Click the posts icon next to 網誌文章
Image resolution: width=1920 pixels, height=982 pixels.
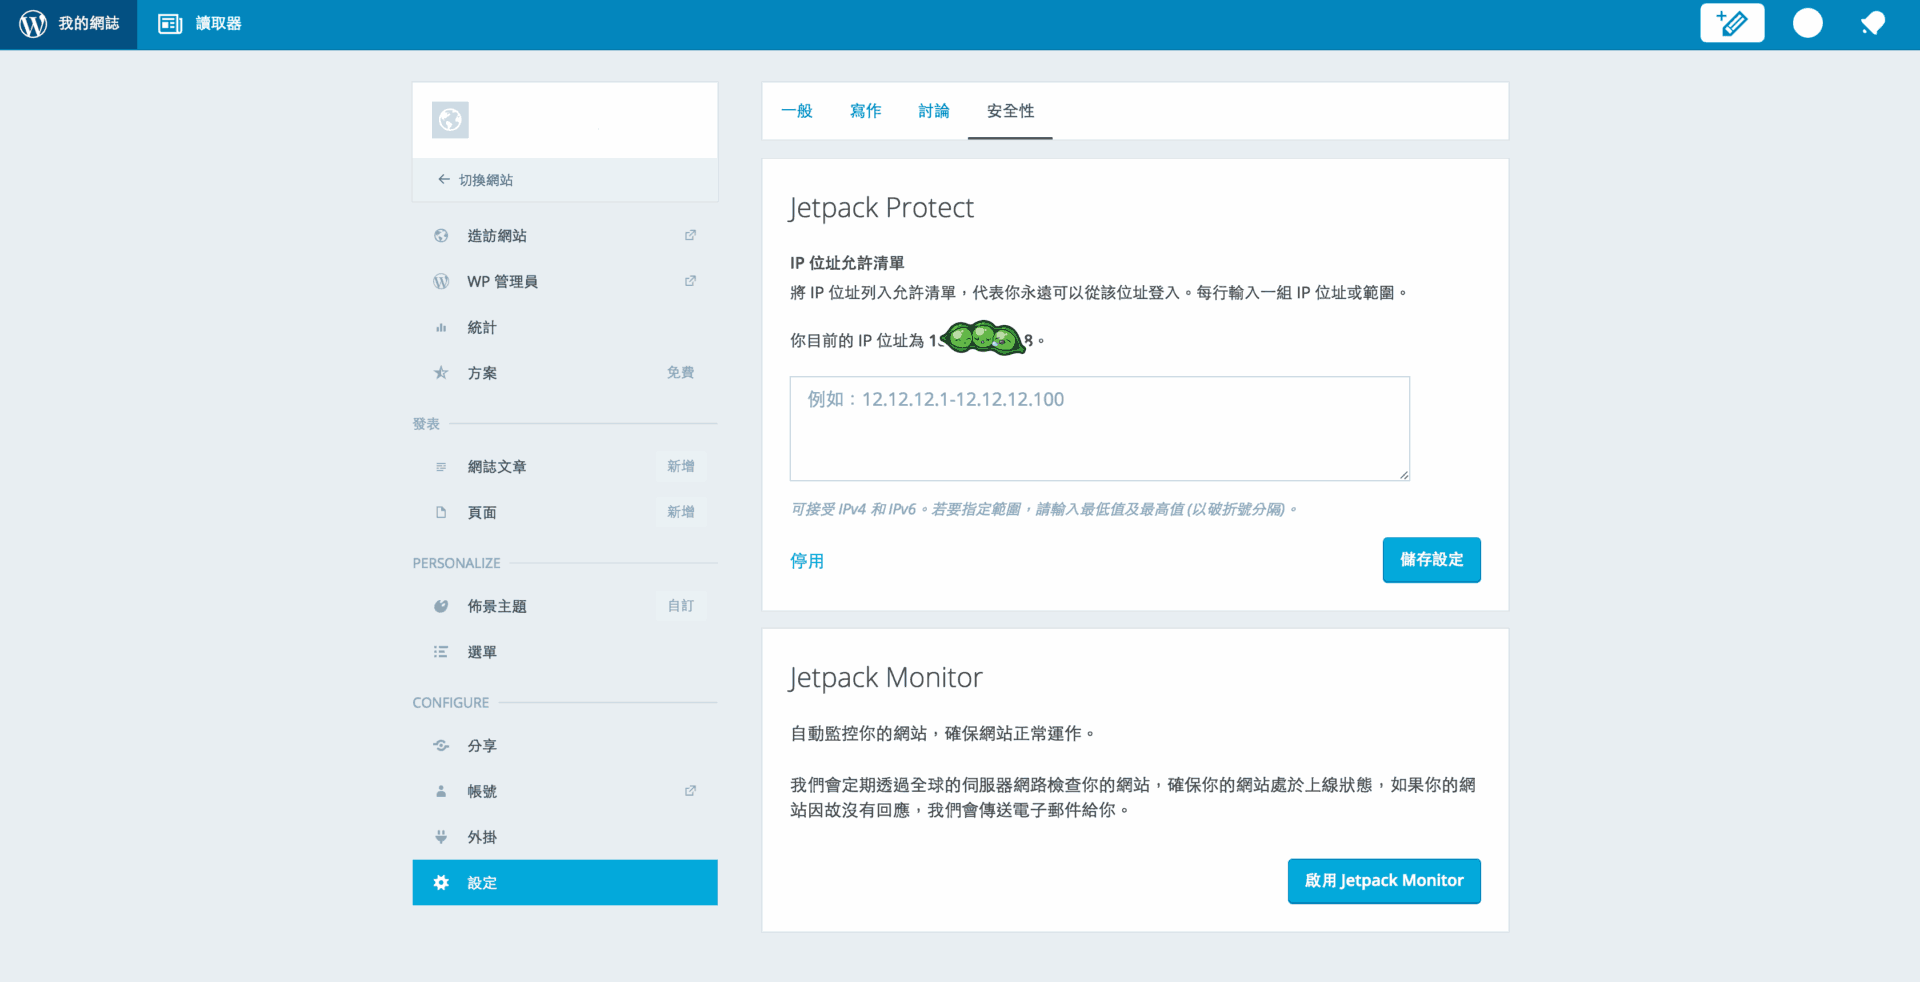pyautogui.click(x=441, y=467)
